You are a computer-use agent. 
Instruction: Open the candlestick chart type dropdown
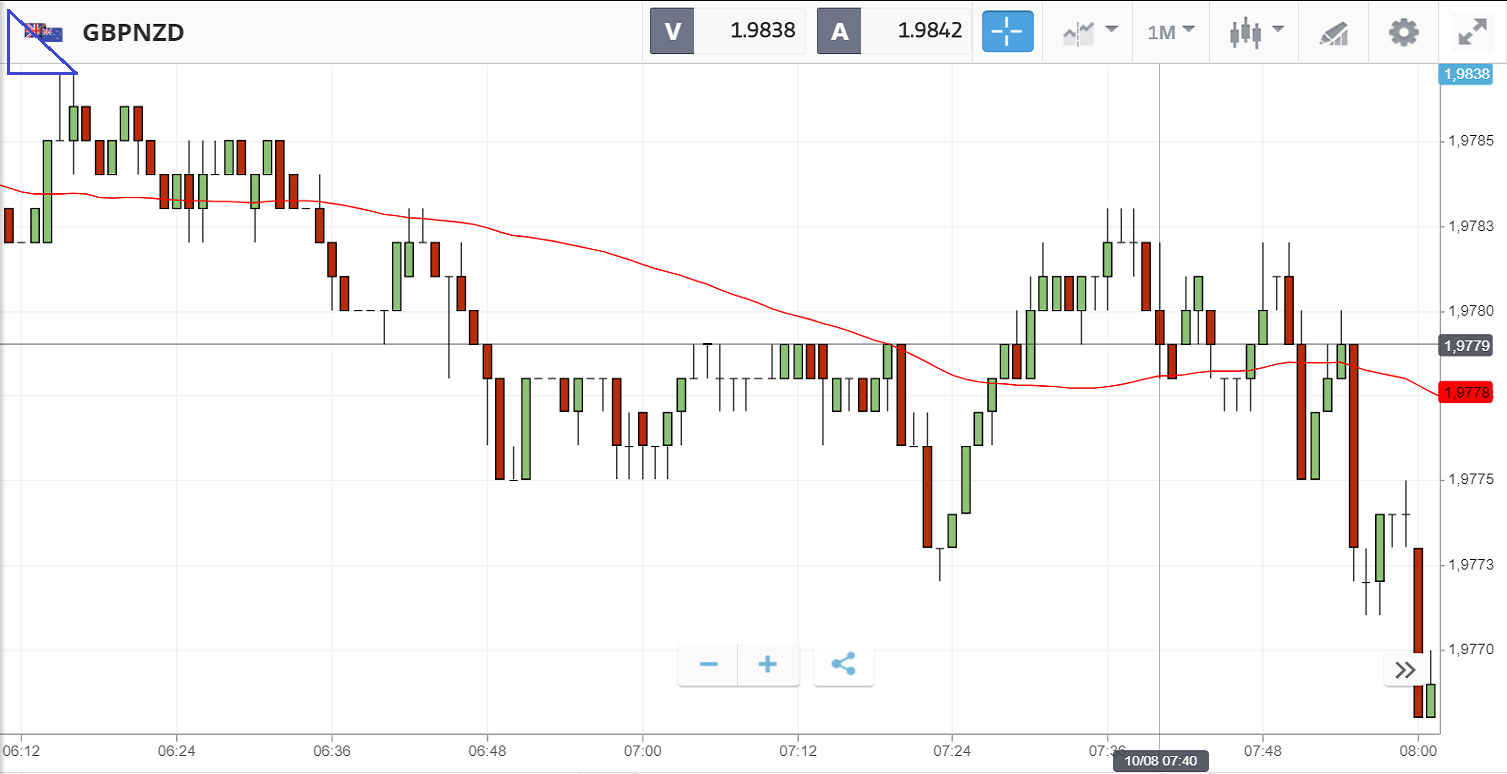click(x=1254, y=32)
